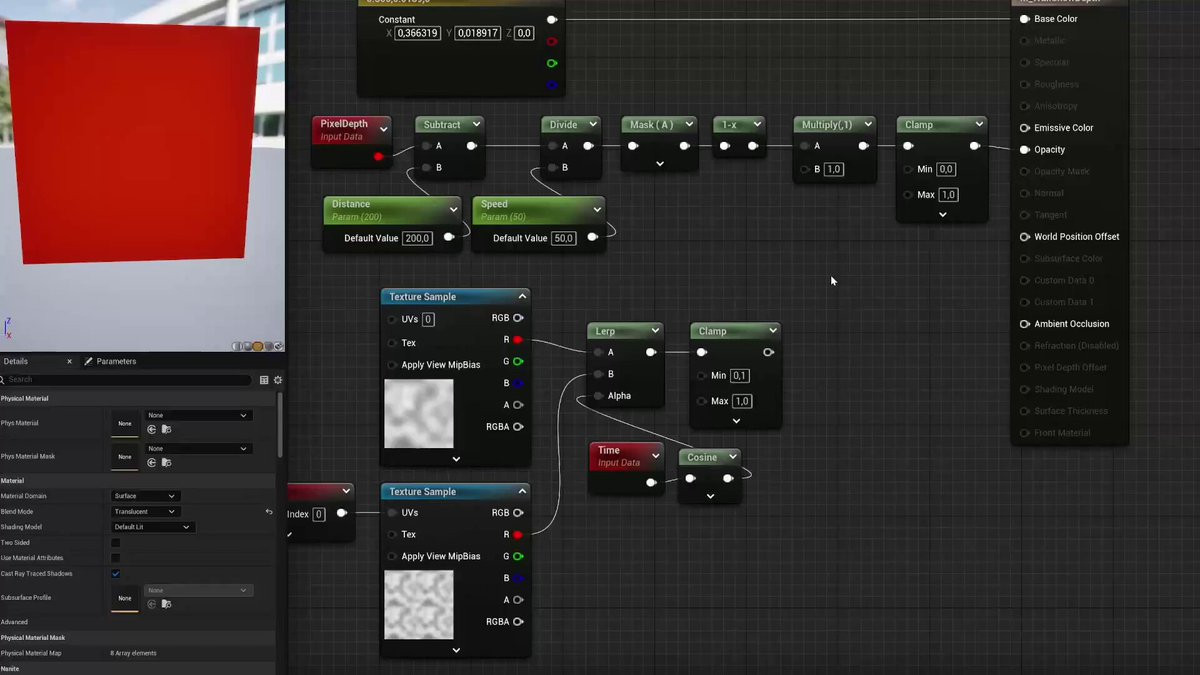The width and height of the screenshot is (1200, 675).
Task: Collapse the Subtract node header chevron
Action: click(475, 125)
